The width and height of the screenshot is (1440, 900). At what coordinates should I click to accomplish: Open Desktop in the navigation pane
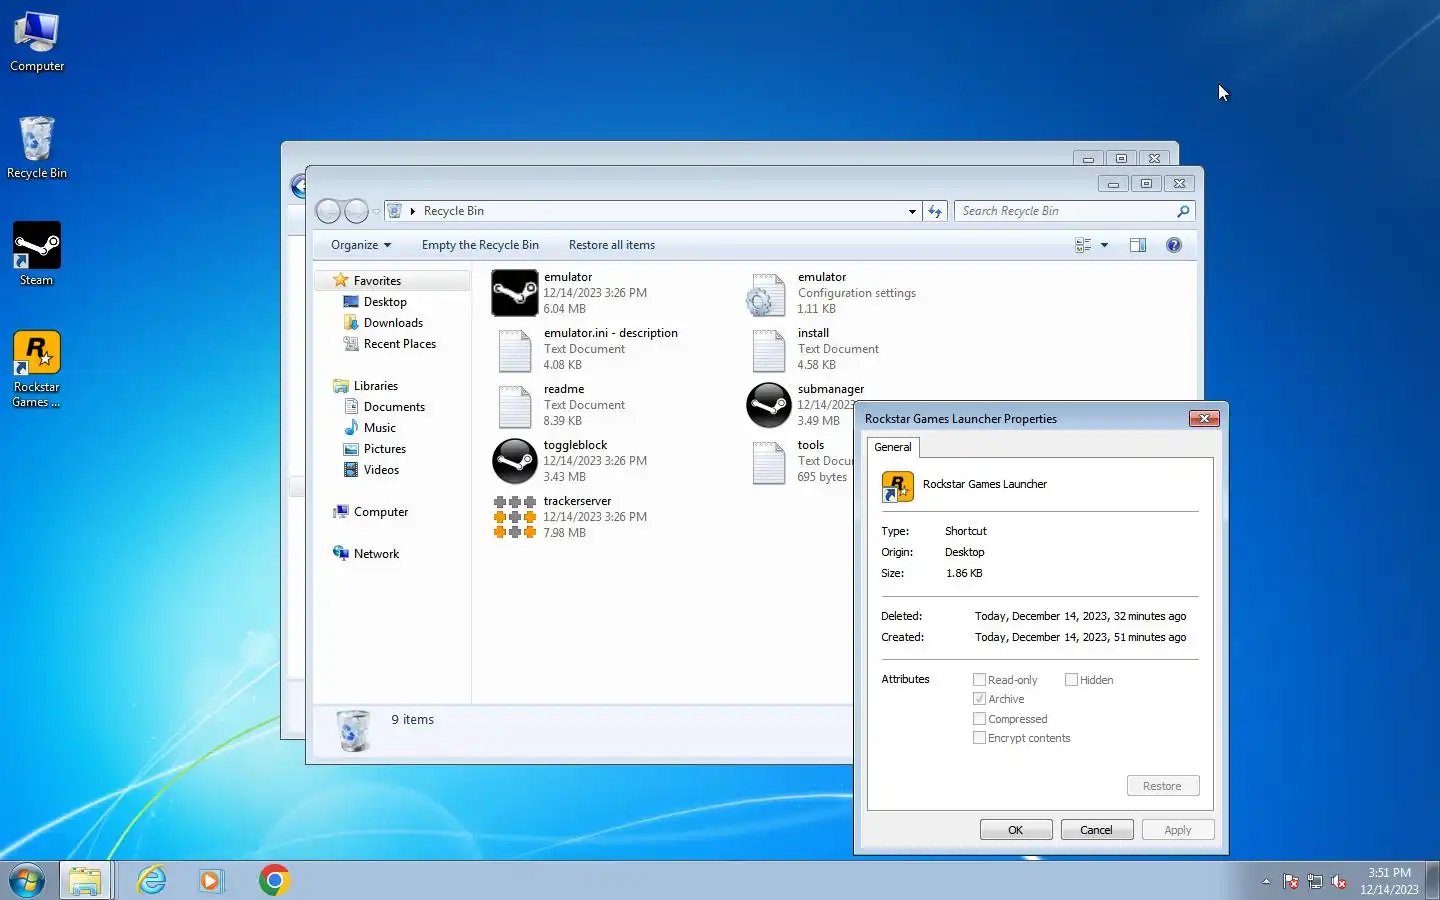[385, 302]
